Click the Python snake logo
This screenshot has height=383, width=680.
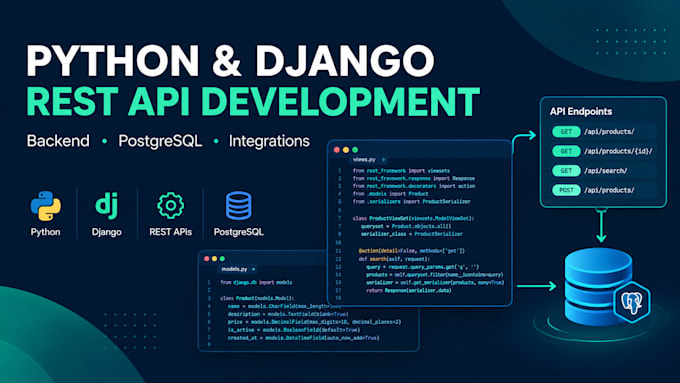[46, 206]
